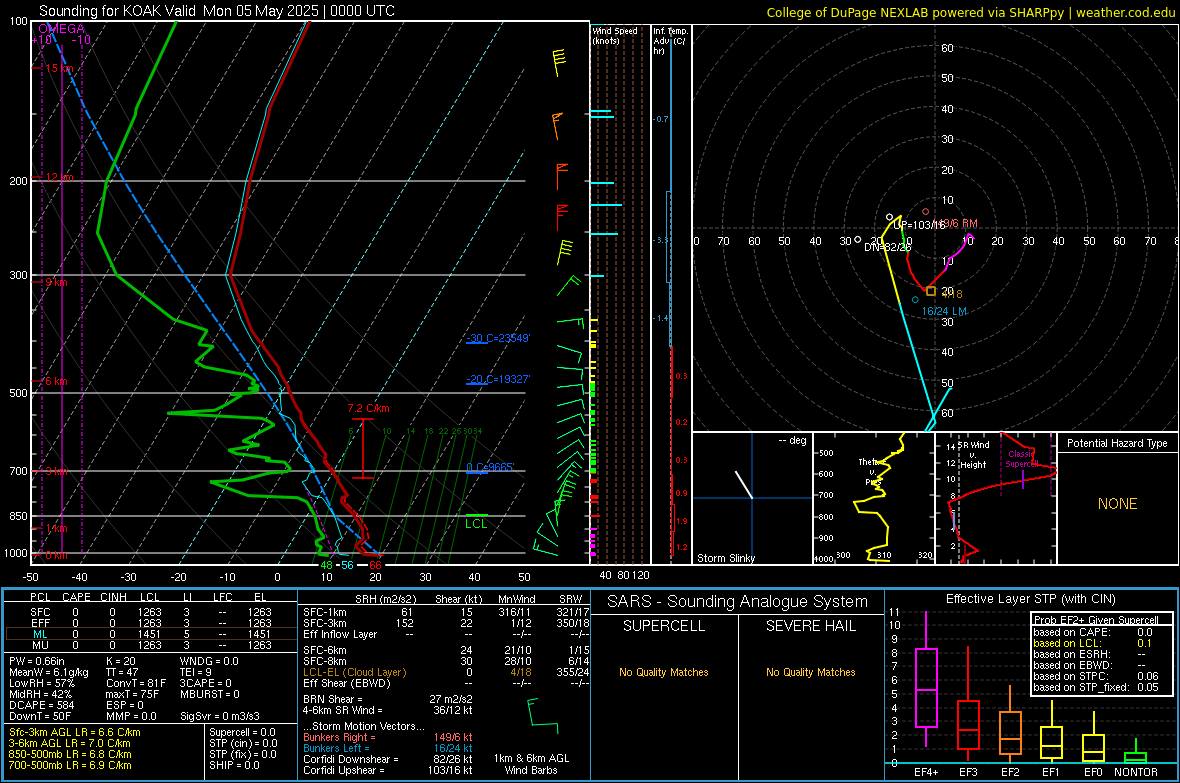Image resolution: width=1180 pixels, height=783 pixels.
Task: Click the Theta-e v. Pres inset chart
Action: point(873,498)
